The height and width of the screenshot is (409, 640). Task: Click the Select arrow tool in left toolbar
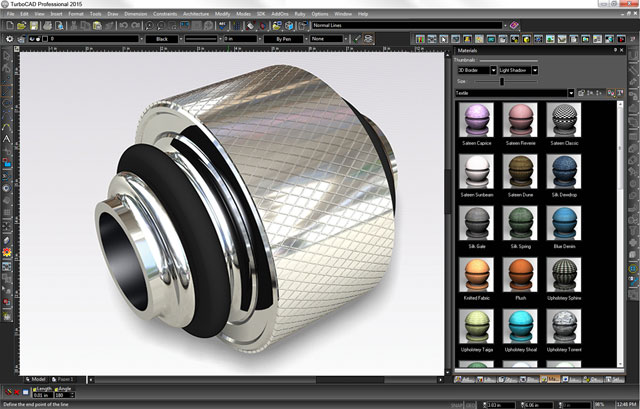coord(6,55)
